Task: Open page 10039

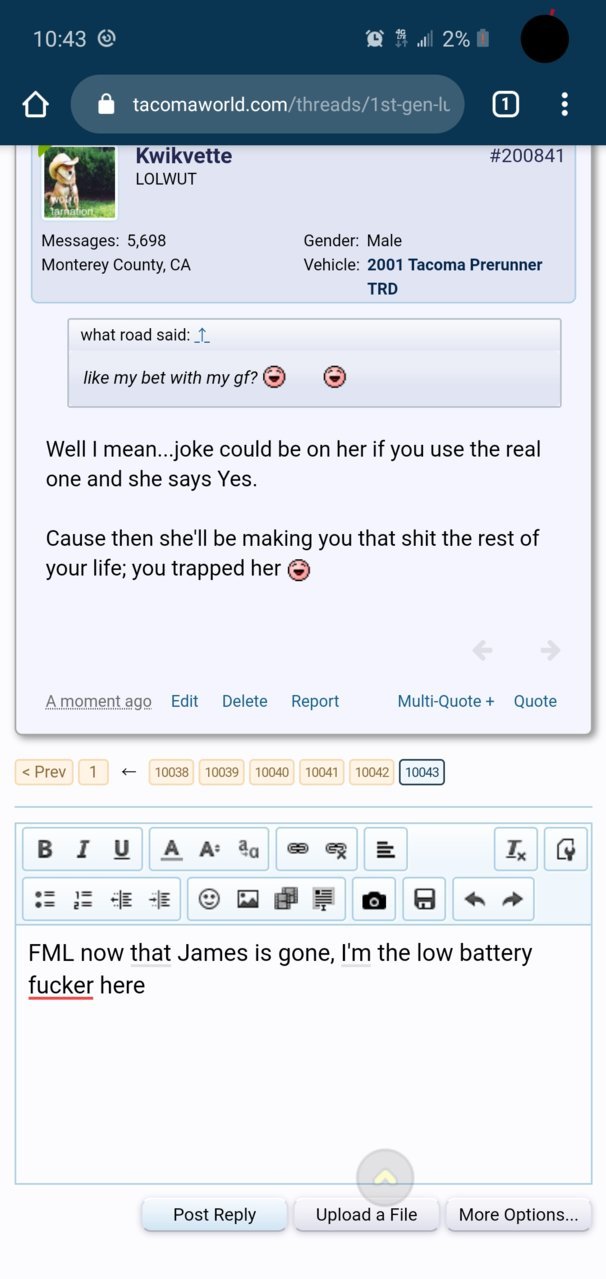Action: click(x=222, y=772)
